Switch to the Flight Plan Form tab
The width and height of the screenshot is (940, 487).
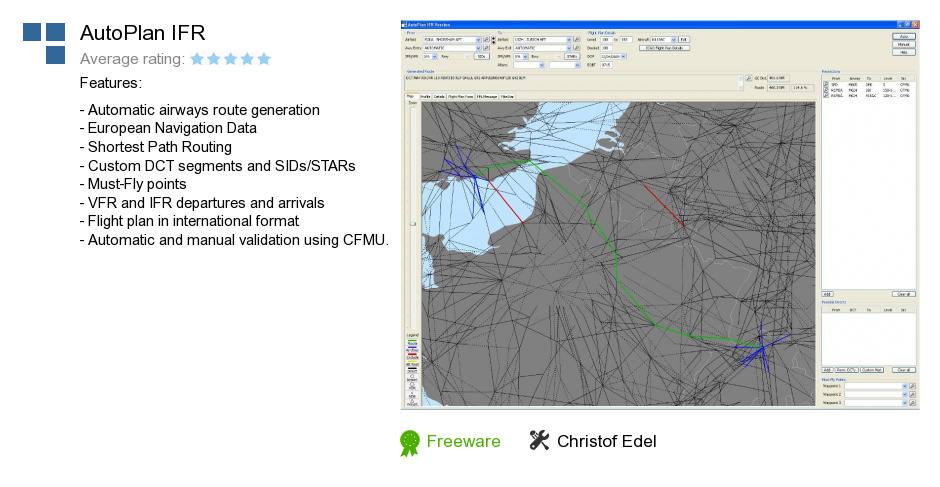[460, 97]
